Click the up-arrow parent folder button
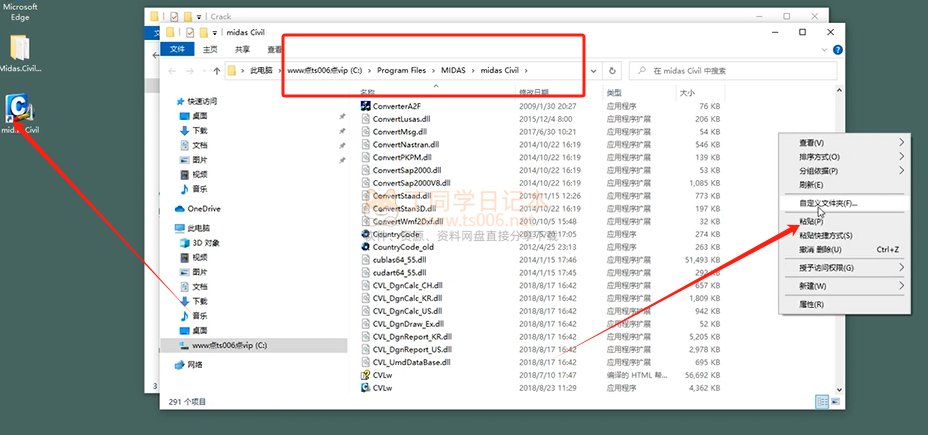 click(217, 71)
